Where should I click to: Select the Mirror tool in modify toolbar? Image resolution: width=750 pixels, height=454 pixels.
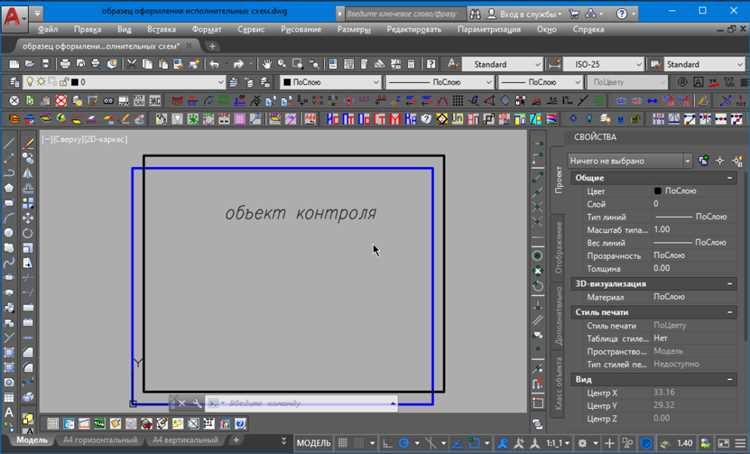[28, 173]
